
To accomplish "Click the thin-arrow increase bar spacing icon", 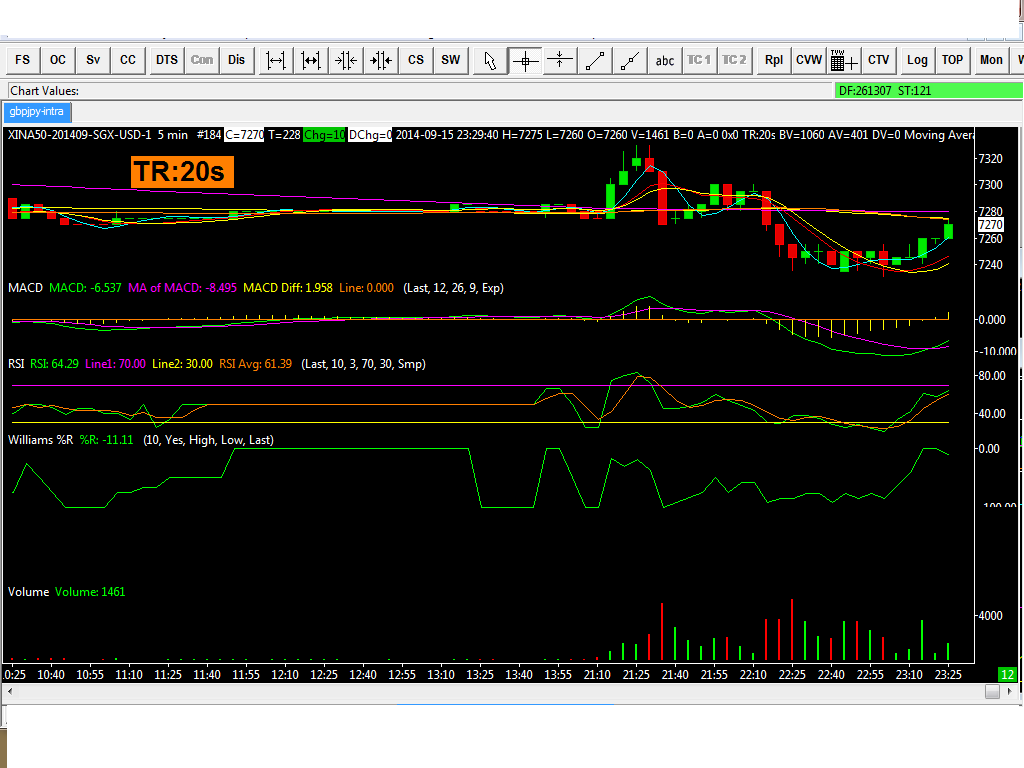I will point(276,60).
